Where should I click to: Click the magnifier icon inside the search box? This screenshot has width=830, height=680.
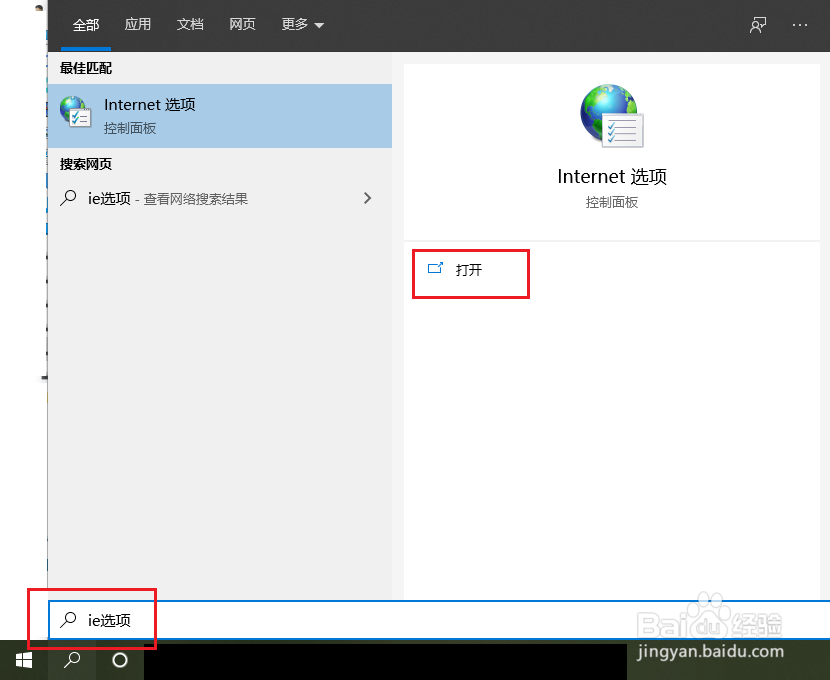tap(68, 620)
